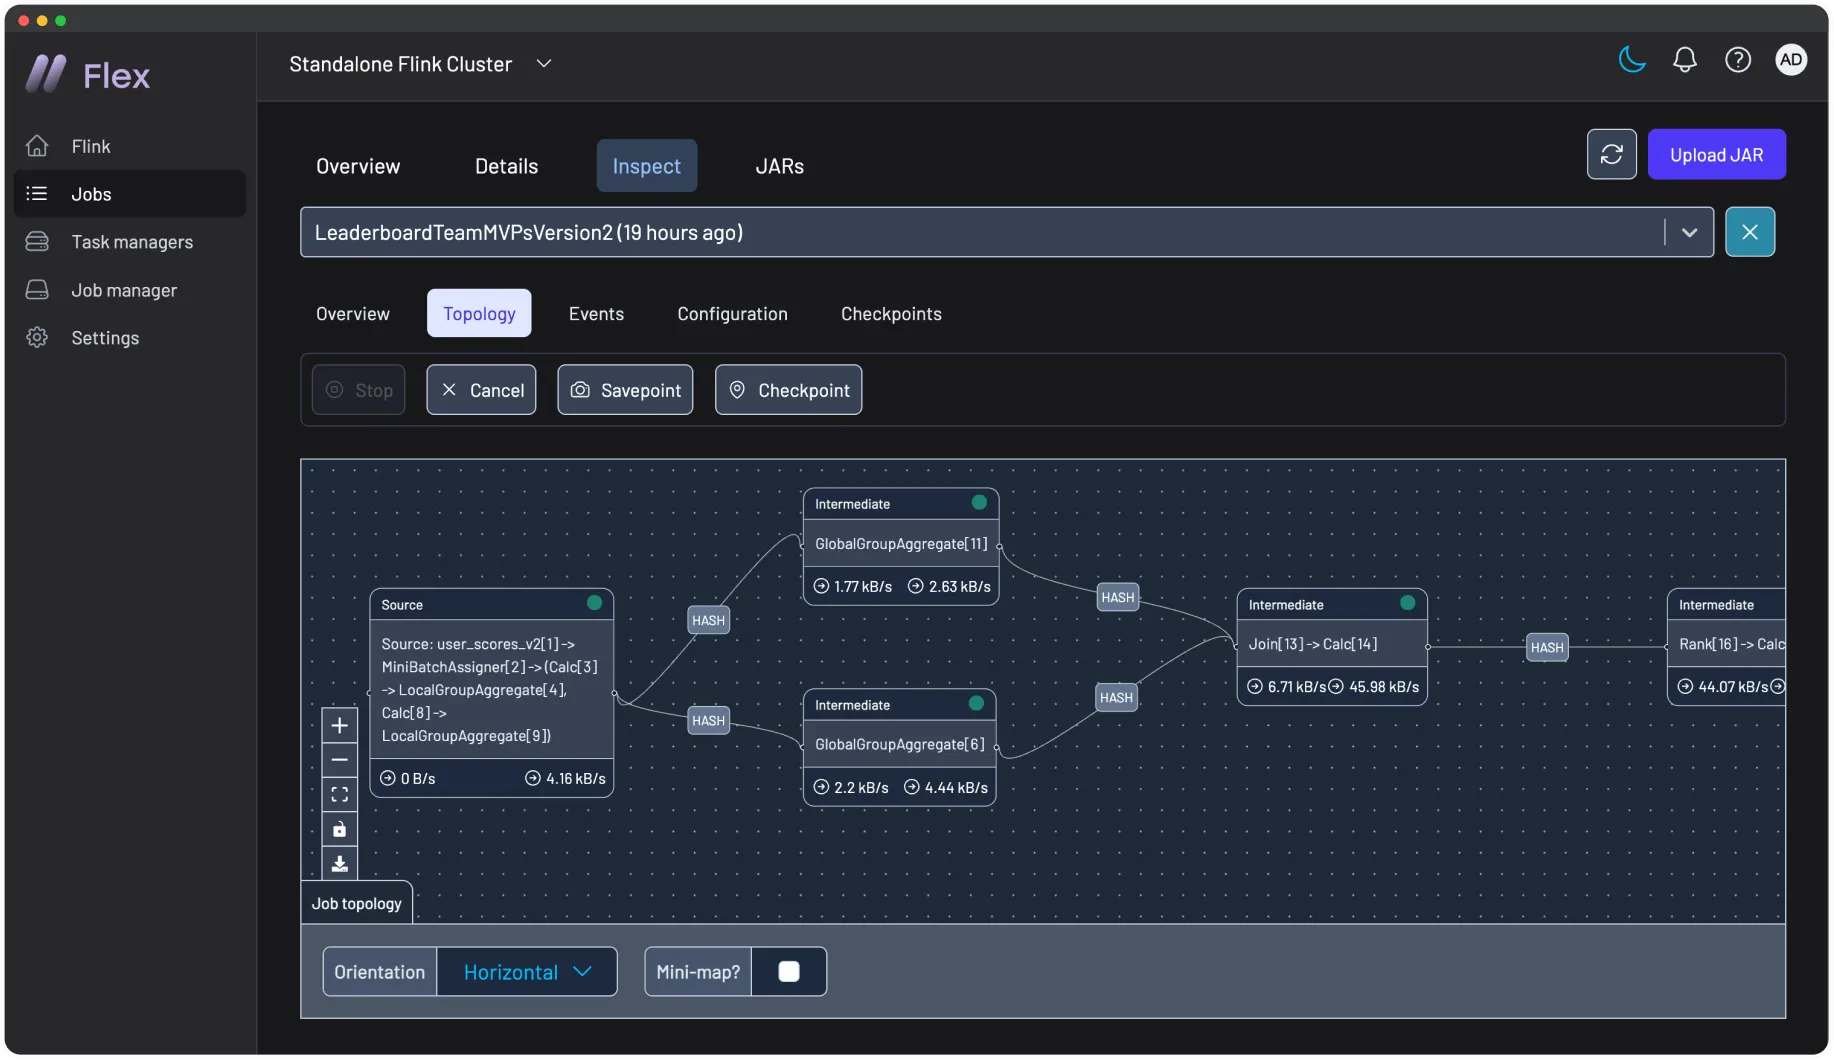Viewport: 1834px width, 1060px height.
Task: Click the 4.44 kB/s rate on GlobalGroupAggregate[6]
Action: tap(946, 787)
